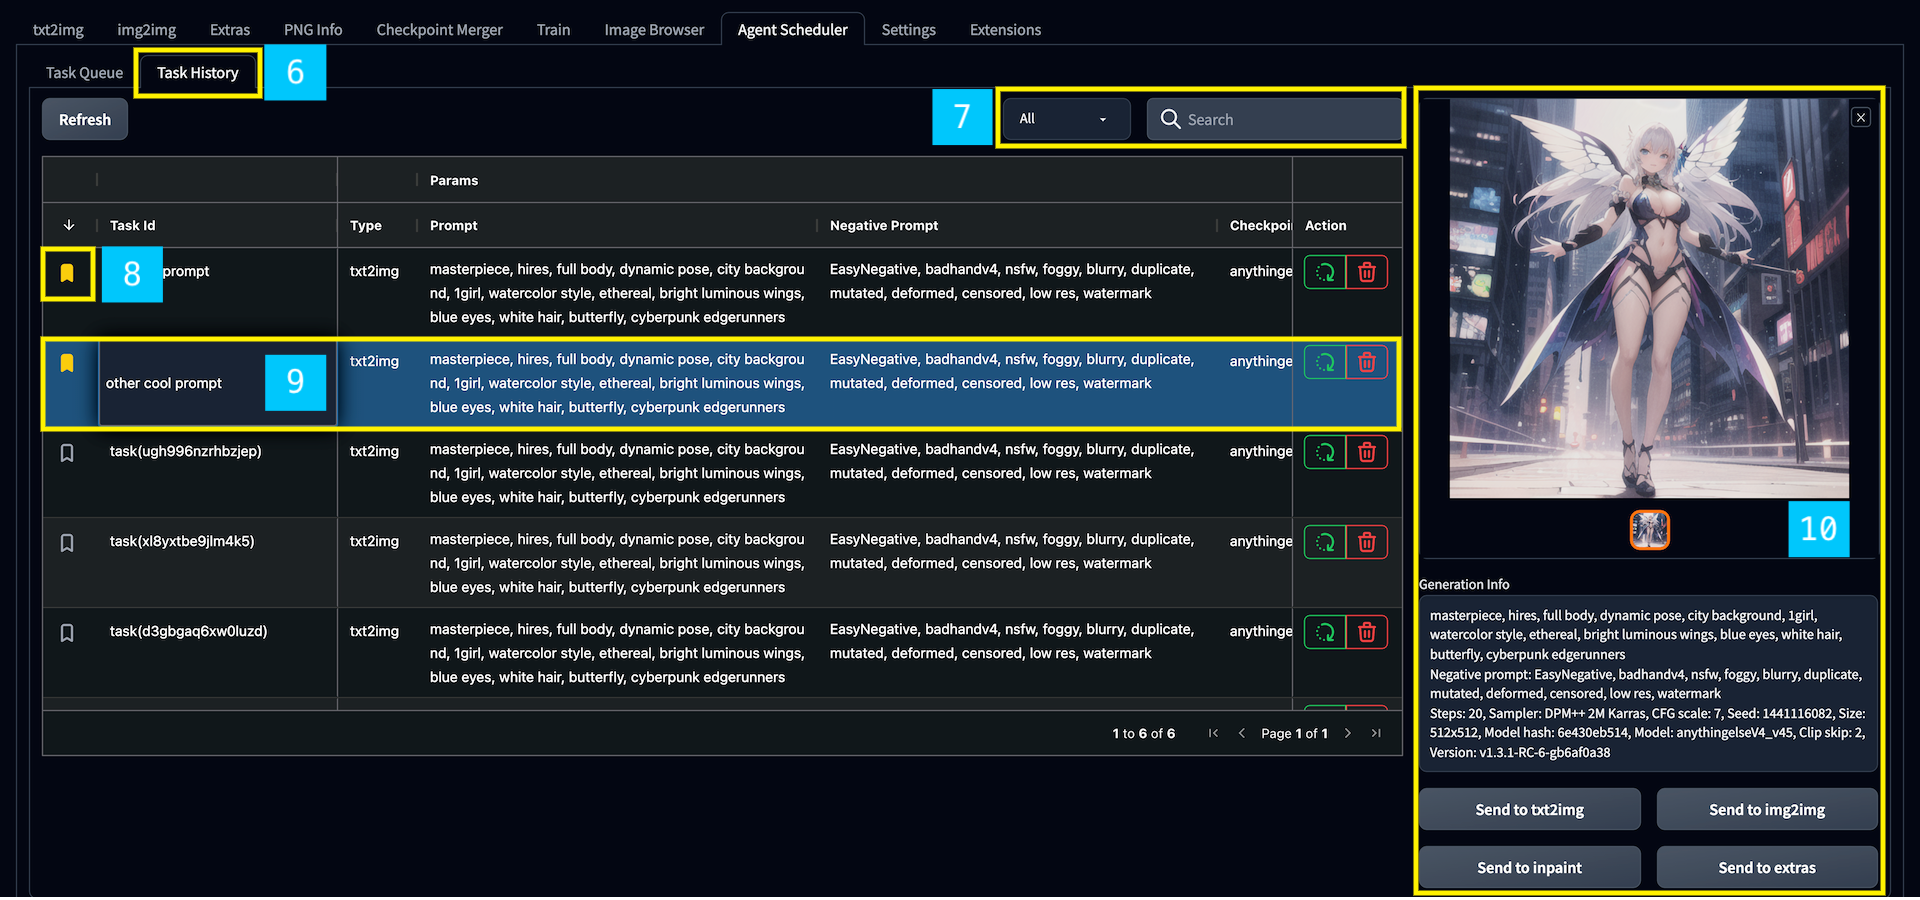The image size is (1920, 900).
Task: Sort the table by the Task Id header
Action: click(x=133, y=226)
